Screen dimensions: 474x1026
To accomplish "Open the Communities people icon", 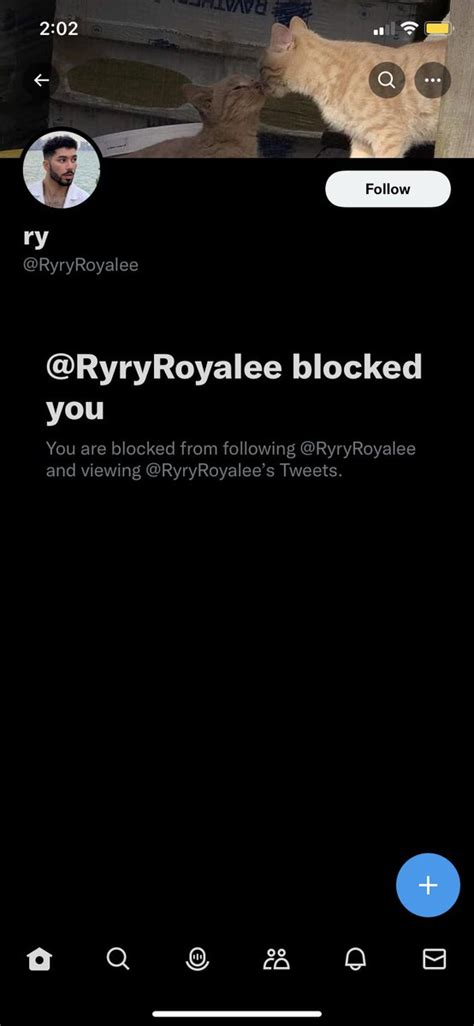I will 276,959.
